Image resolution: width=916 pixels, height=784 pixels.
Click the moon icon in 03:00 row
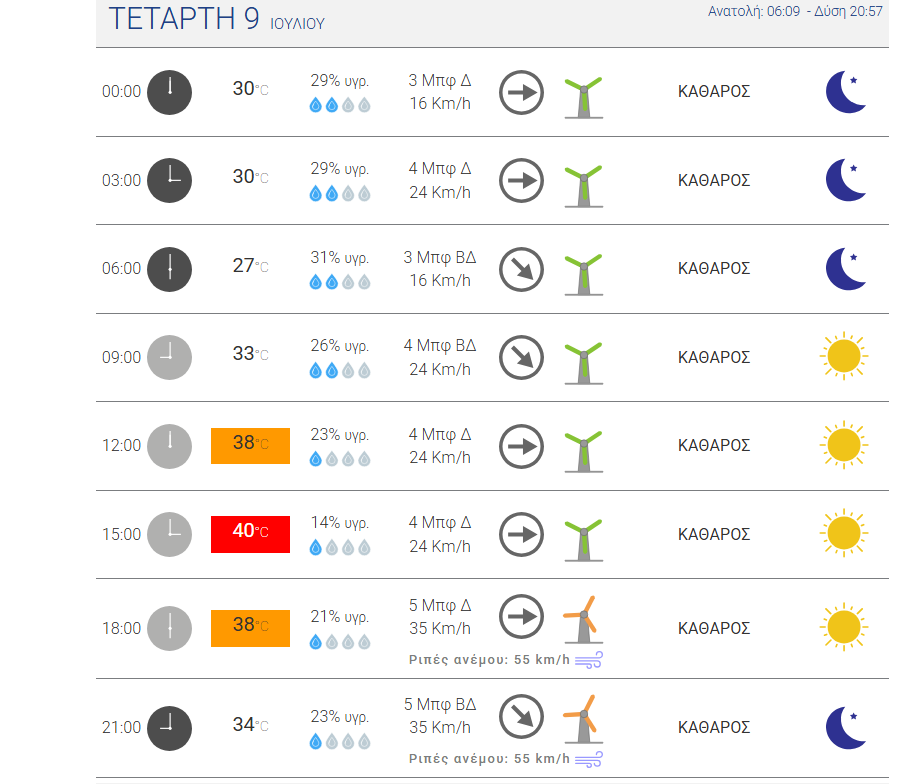pos(845,180)
